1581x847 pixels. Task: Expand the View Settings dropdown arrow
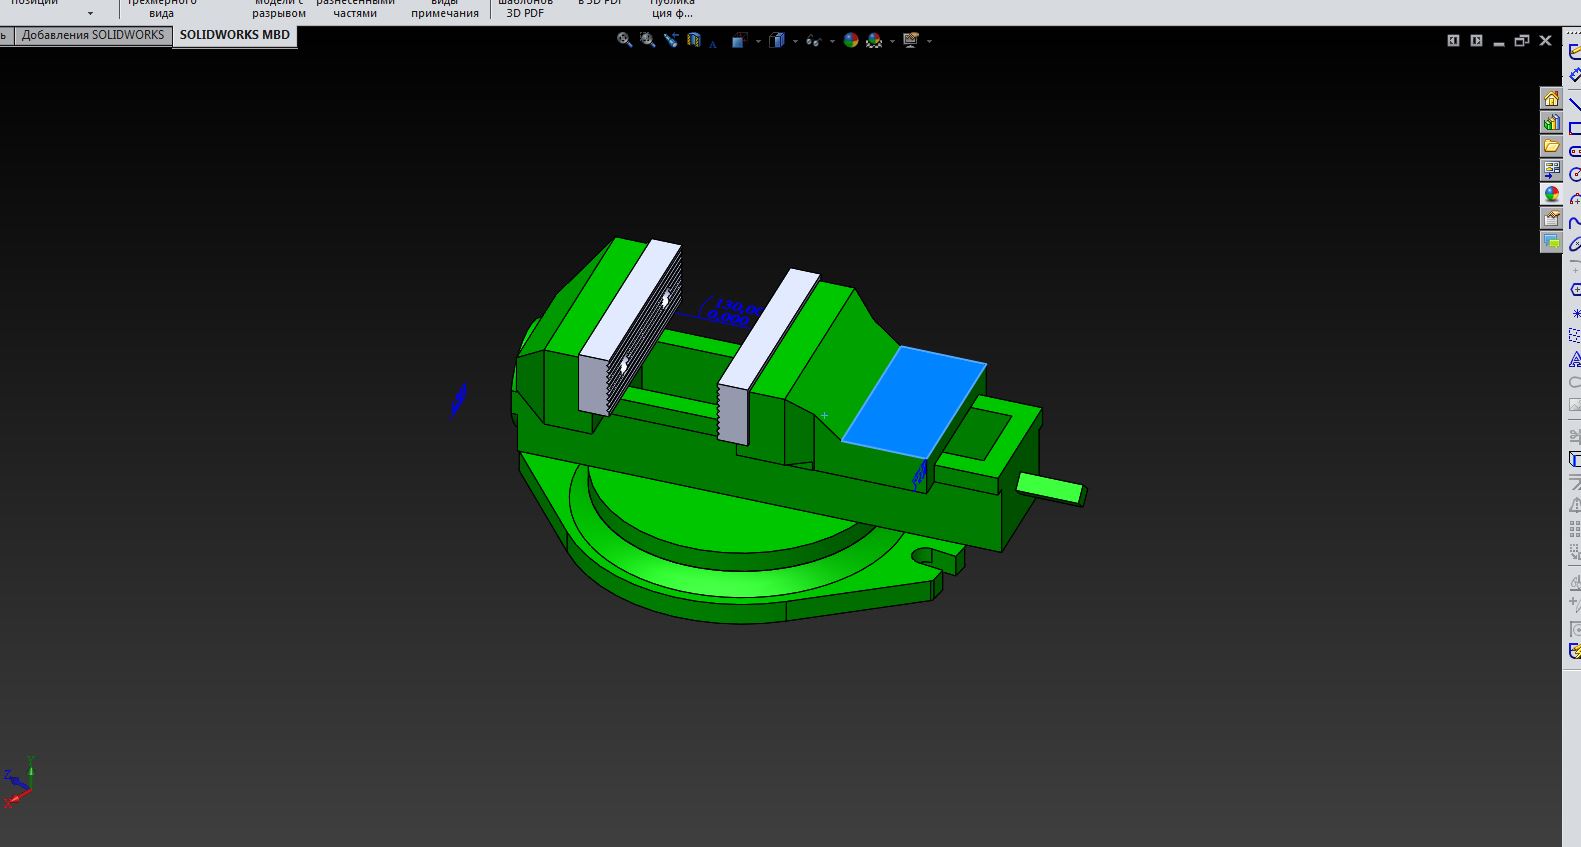(x=929, y=41)
